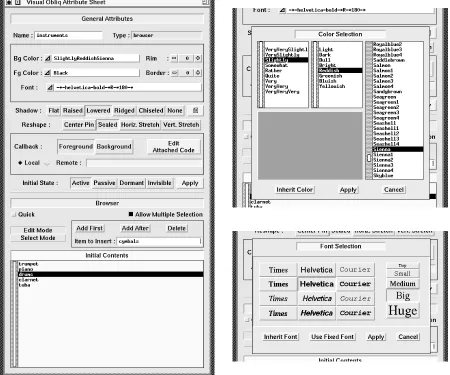Open the Fg Color picker icon
Screen dimensions: 450x375
click(x=48, y=73)
